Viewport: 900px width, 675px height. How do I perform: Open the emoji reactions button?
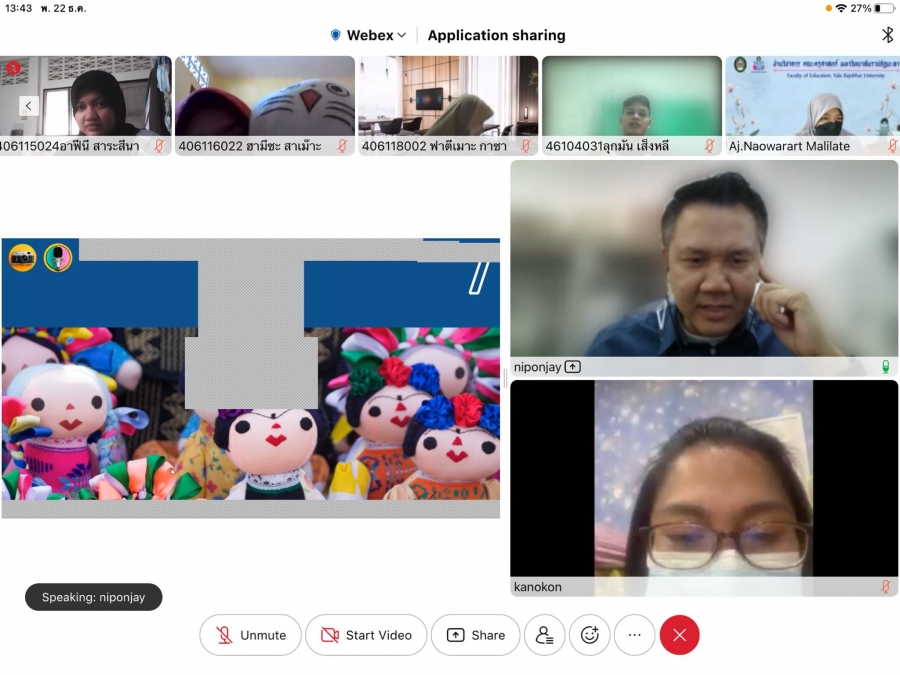point(590,635)
